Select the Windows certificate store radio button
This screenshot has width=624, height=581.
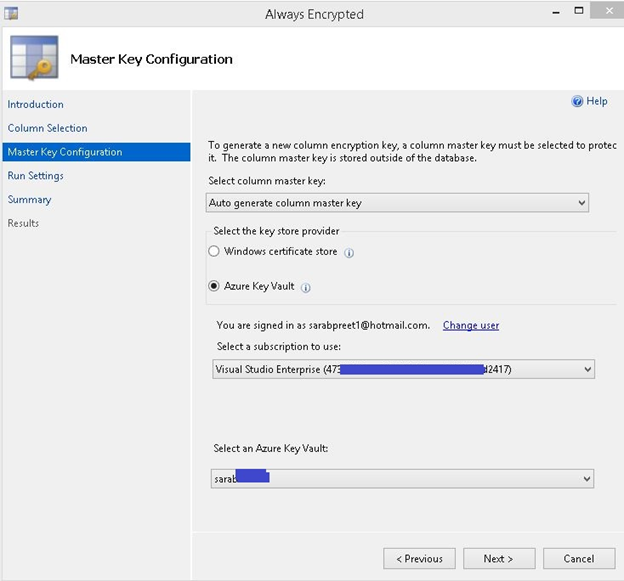coord(214,251)
